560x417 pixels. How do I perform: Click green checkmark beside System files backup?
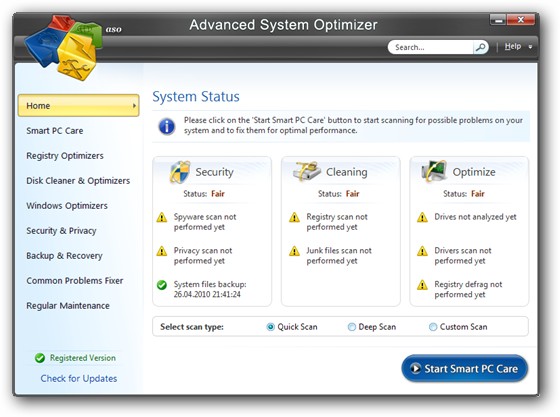[x=162, y=285]
